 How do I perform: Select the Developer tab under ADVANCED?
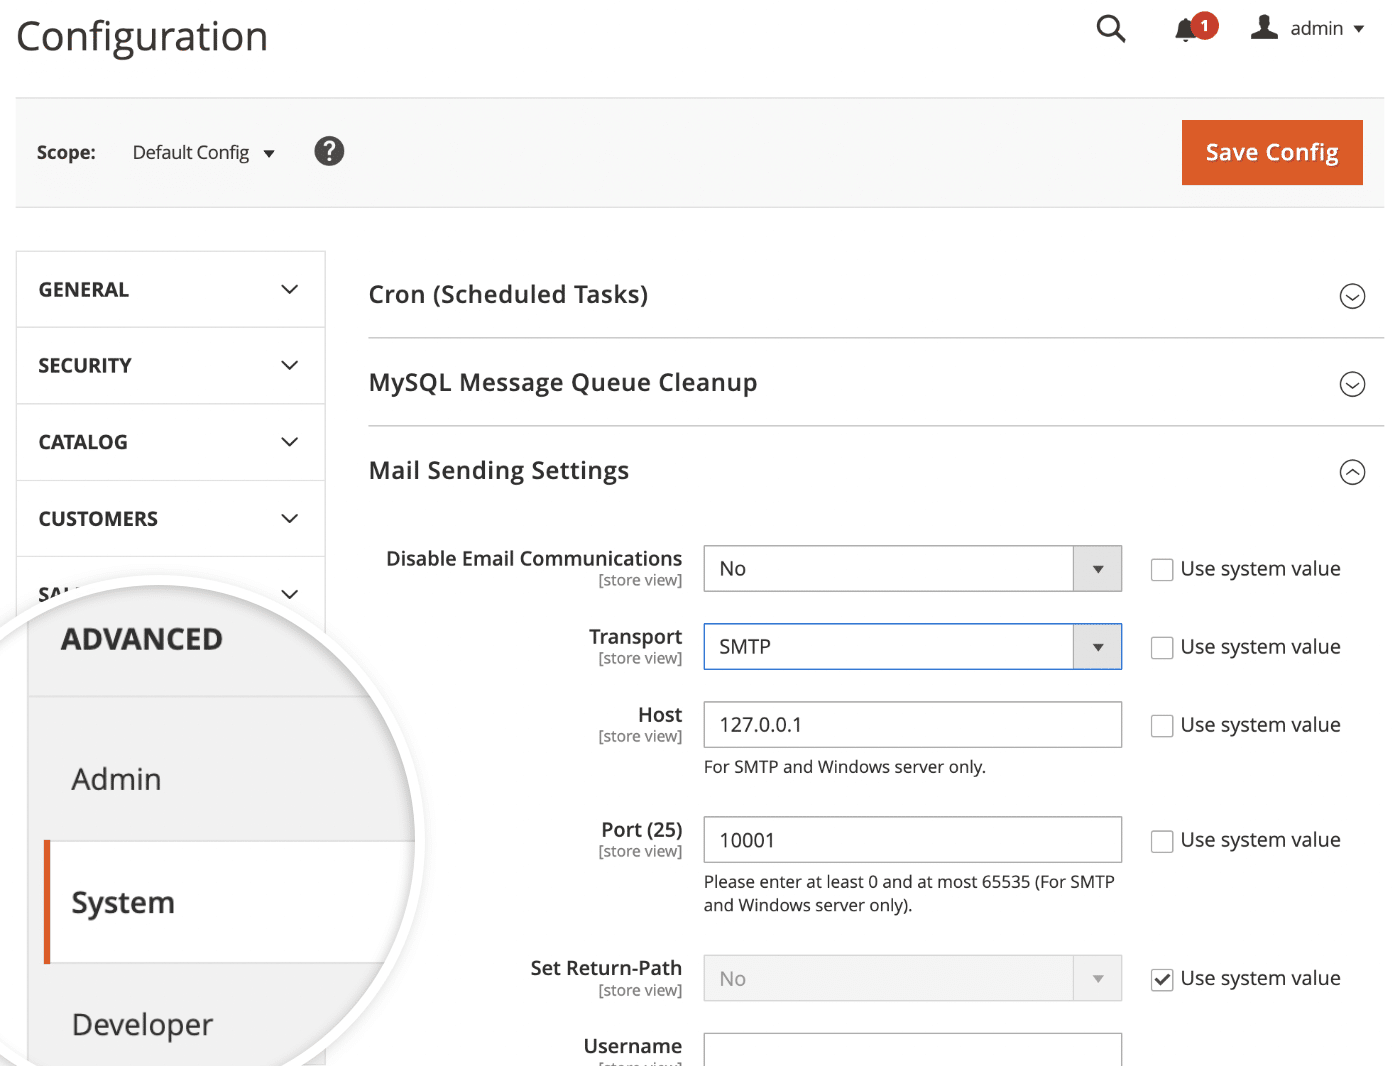click(142, 1024)
